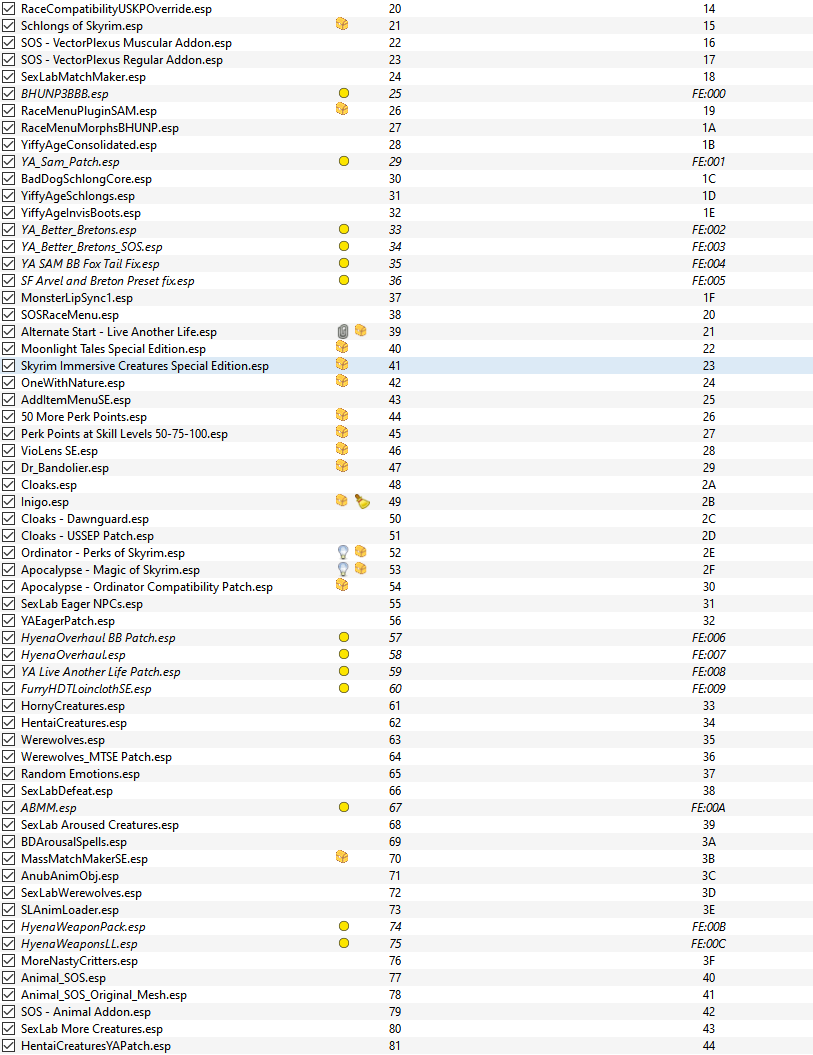Click the archive icon for Apocalypse - Ordinator Compatibility Patch
The width and height of the screenshot is (813, 1055).
coord(342,585)
